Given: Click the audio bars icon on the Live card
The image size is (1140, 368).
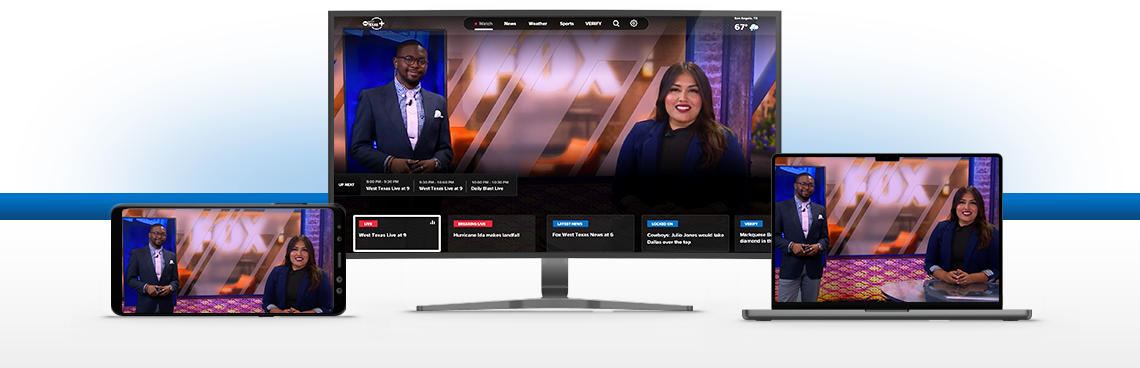Looking at the screenshot, I should (x=433, y=223).
